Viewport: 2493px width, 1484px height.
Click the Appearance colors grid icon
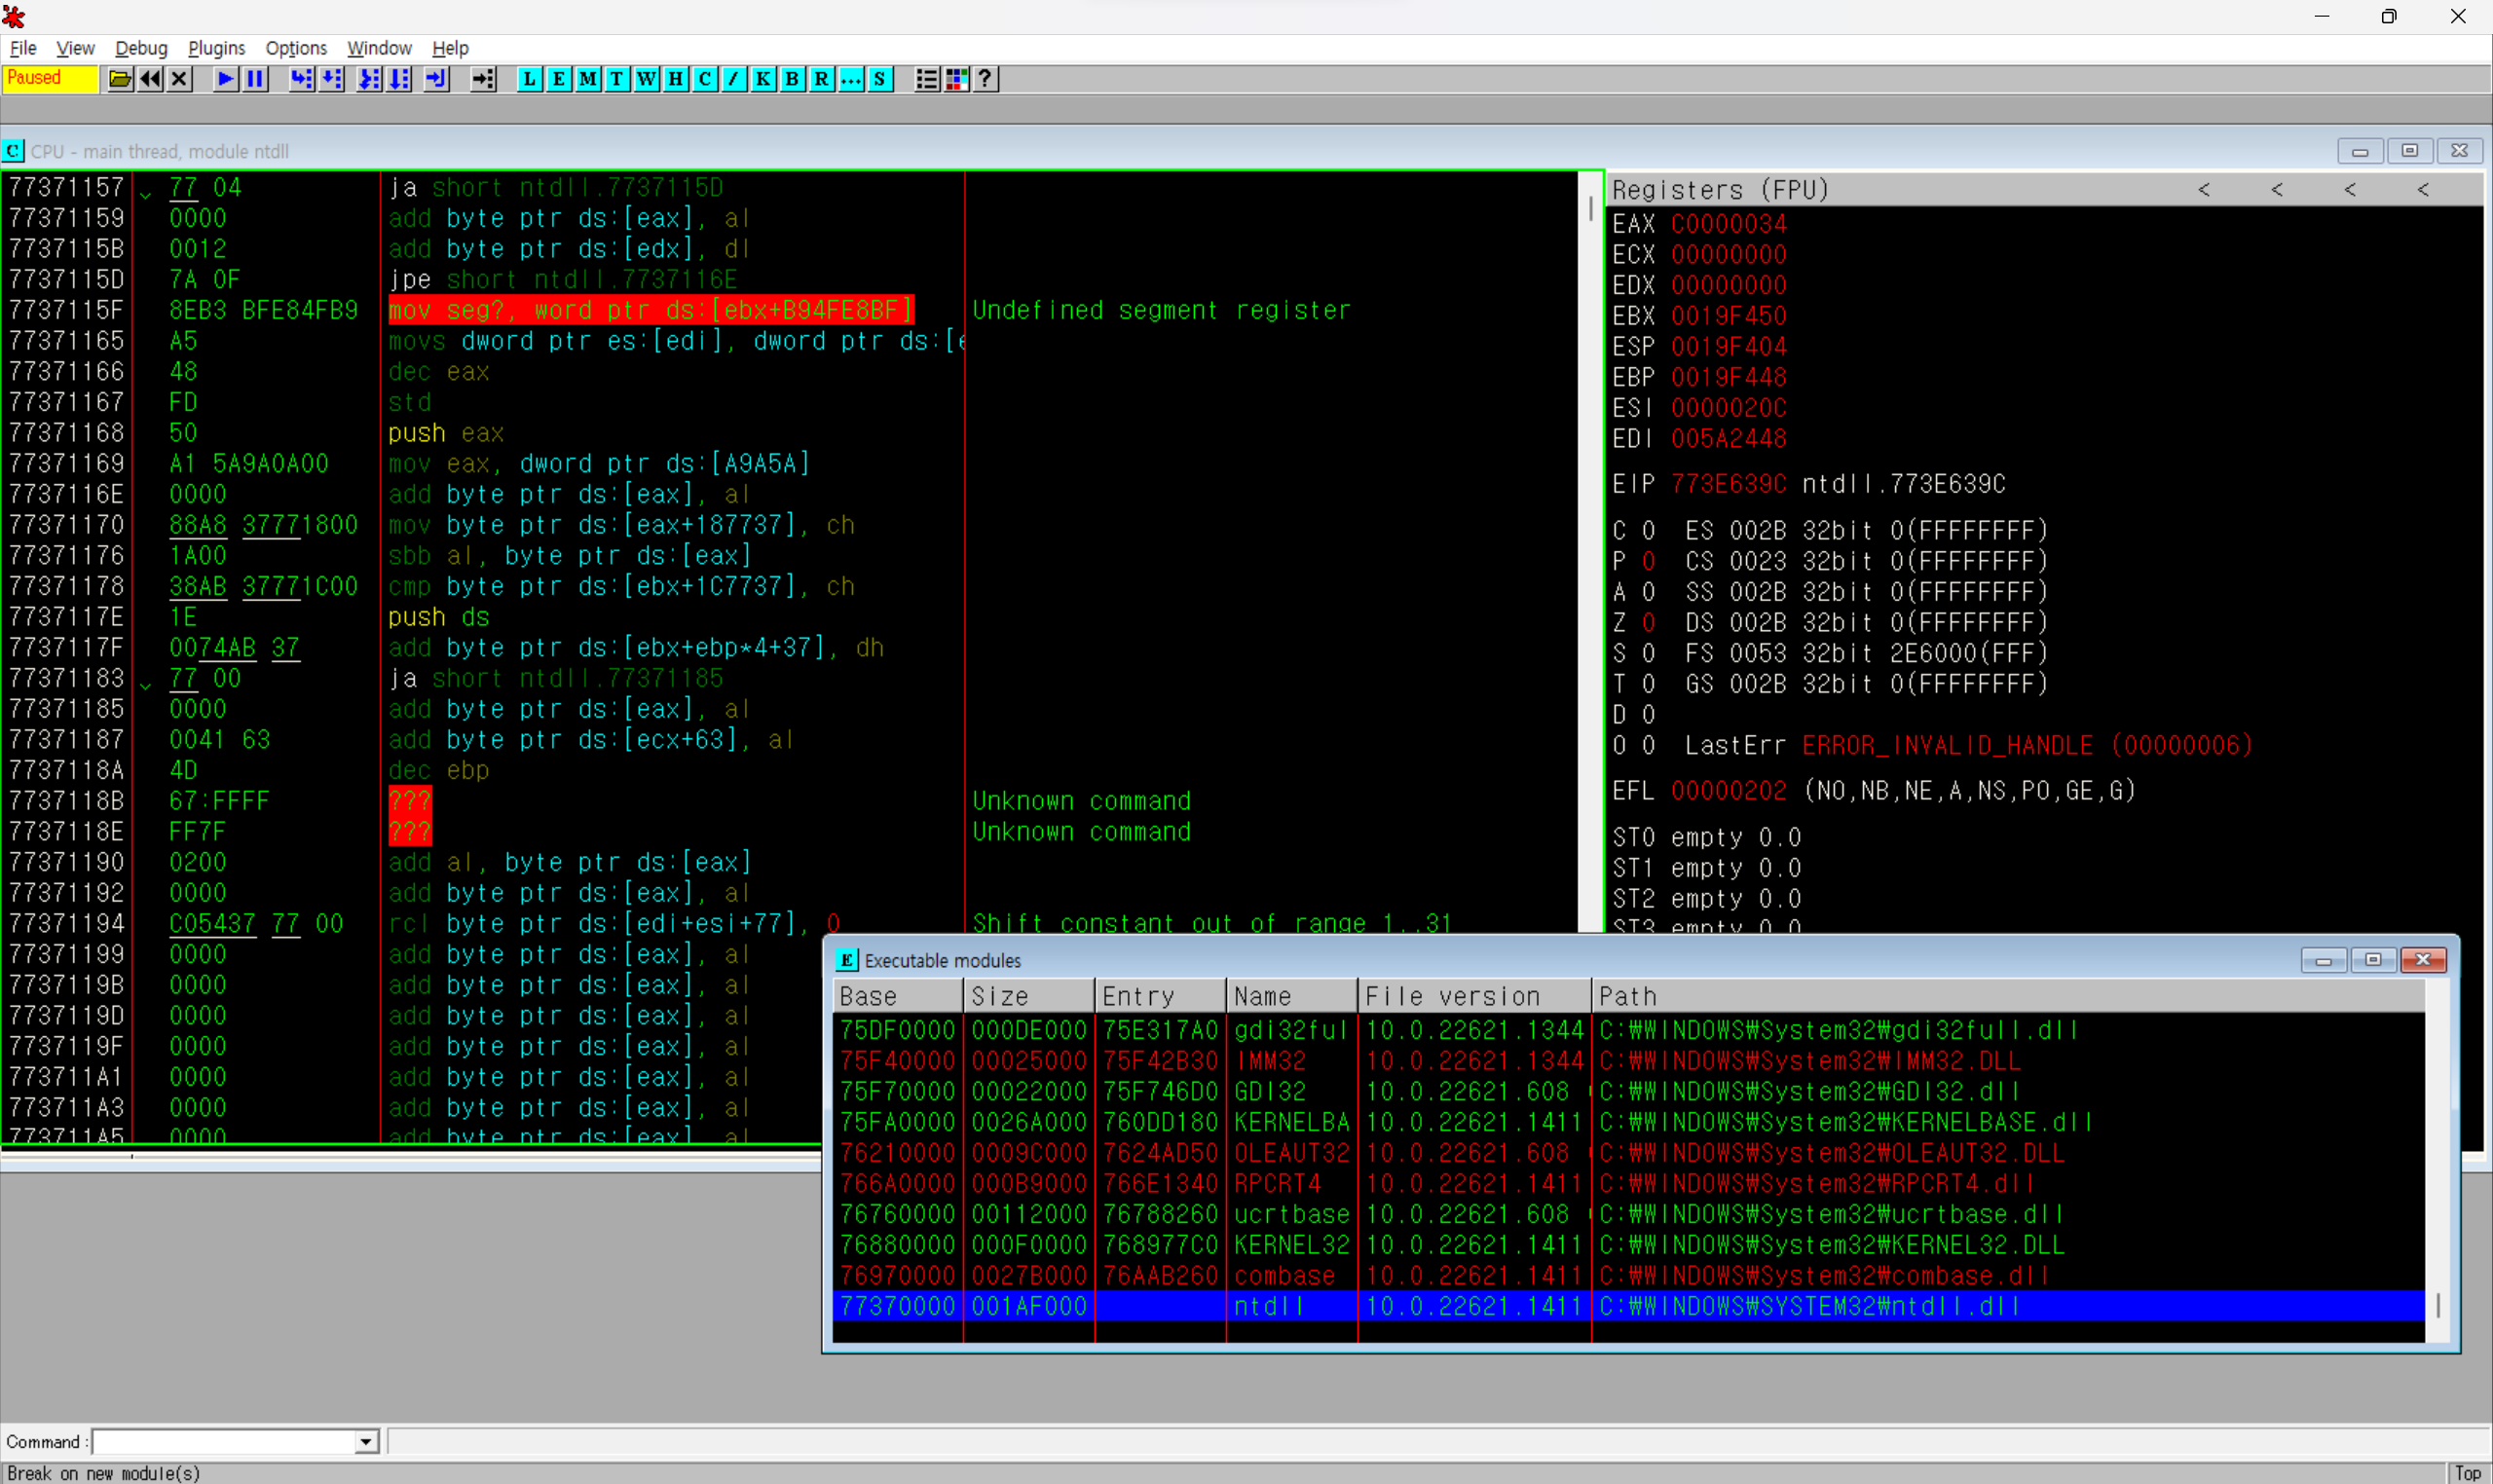956,79
